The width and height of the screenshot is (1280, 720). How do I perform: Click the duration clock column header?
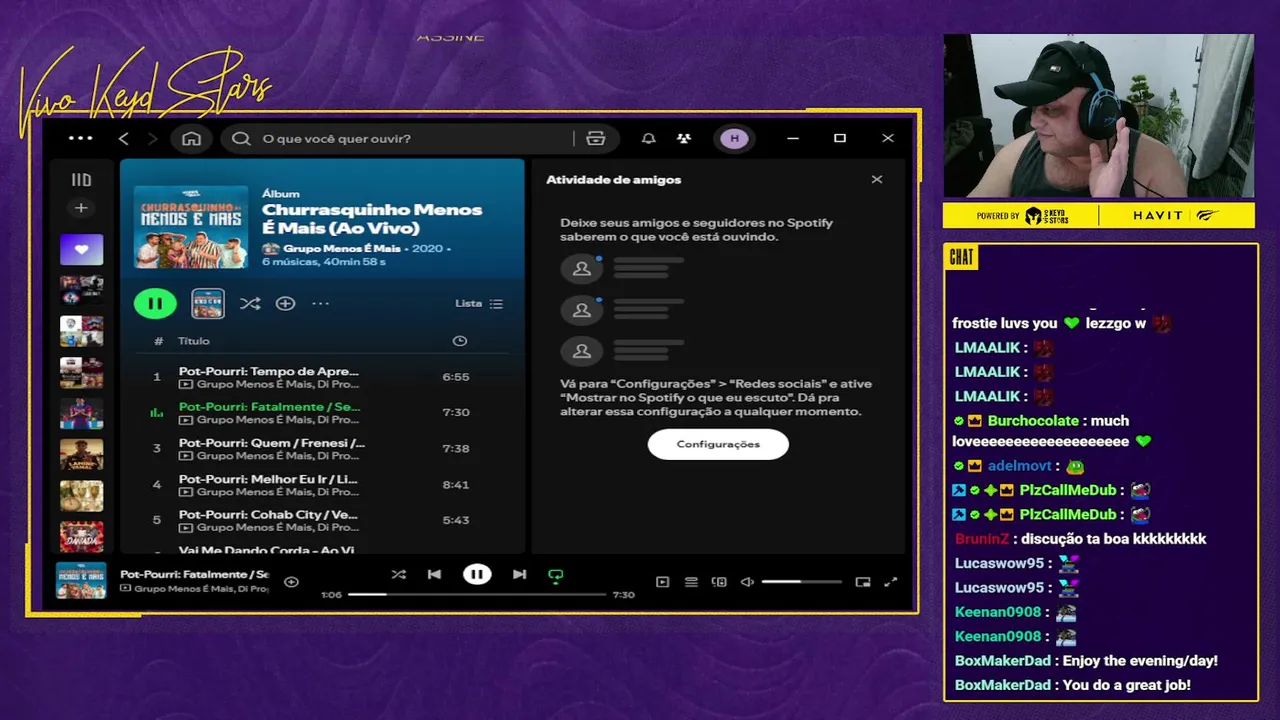[459, 341]
